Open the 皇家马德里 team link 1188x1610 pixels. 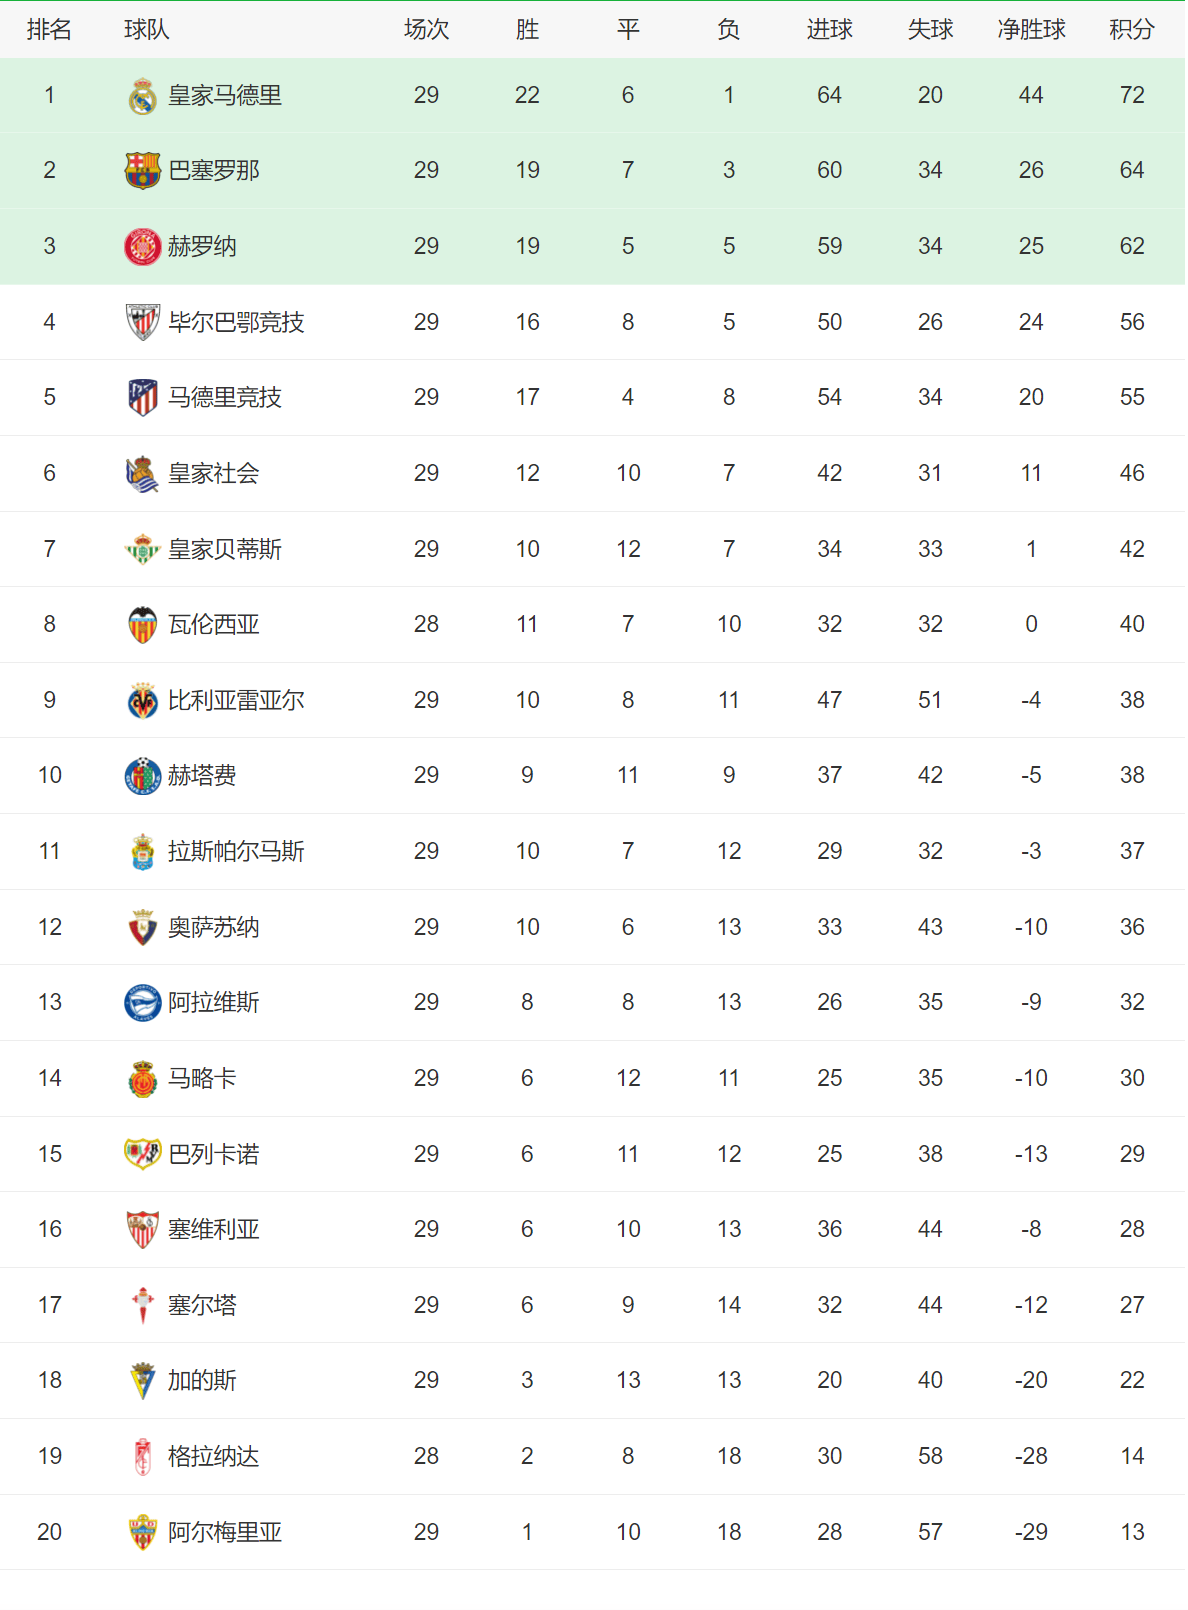(225, 96)
